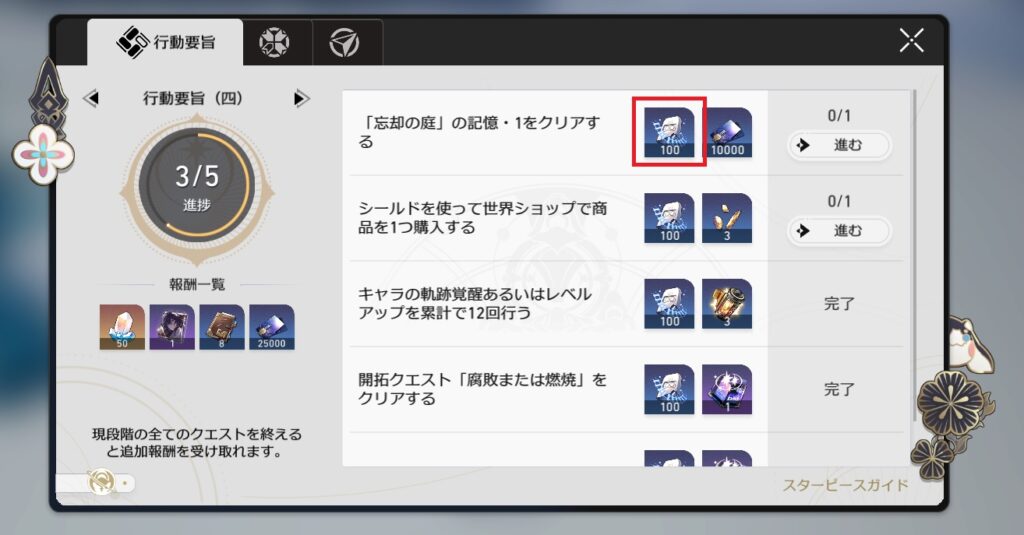Click 進む for 世界ショップ purchase quest

point(839,231)
